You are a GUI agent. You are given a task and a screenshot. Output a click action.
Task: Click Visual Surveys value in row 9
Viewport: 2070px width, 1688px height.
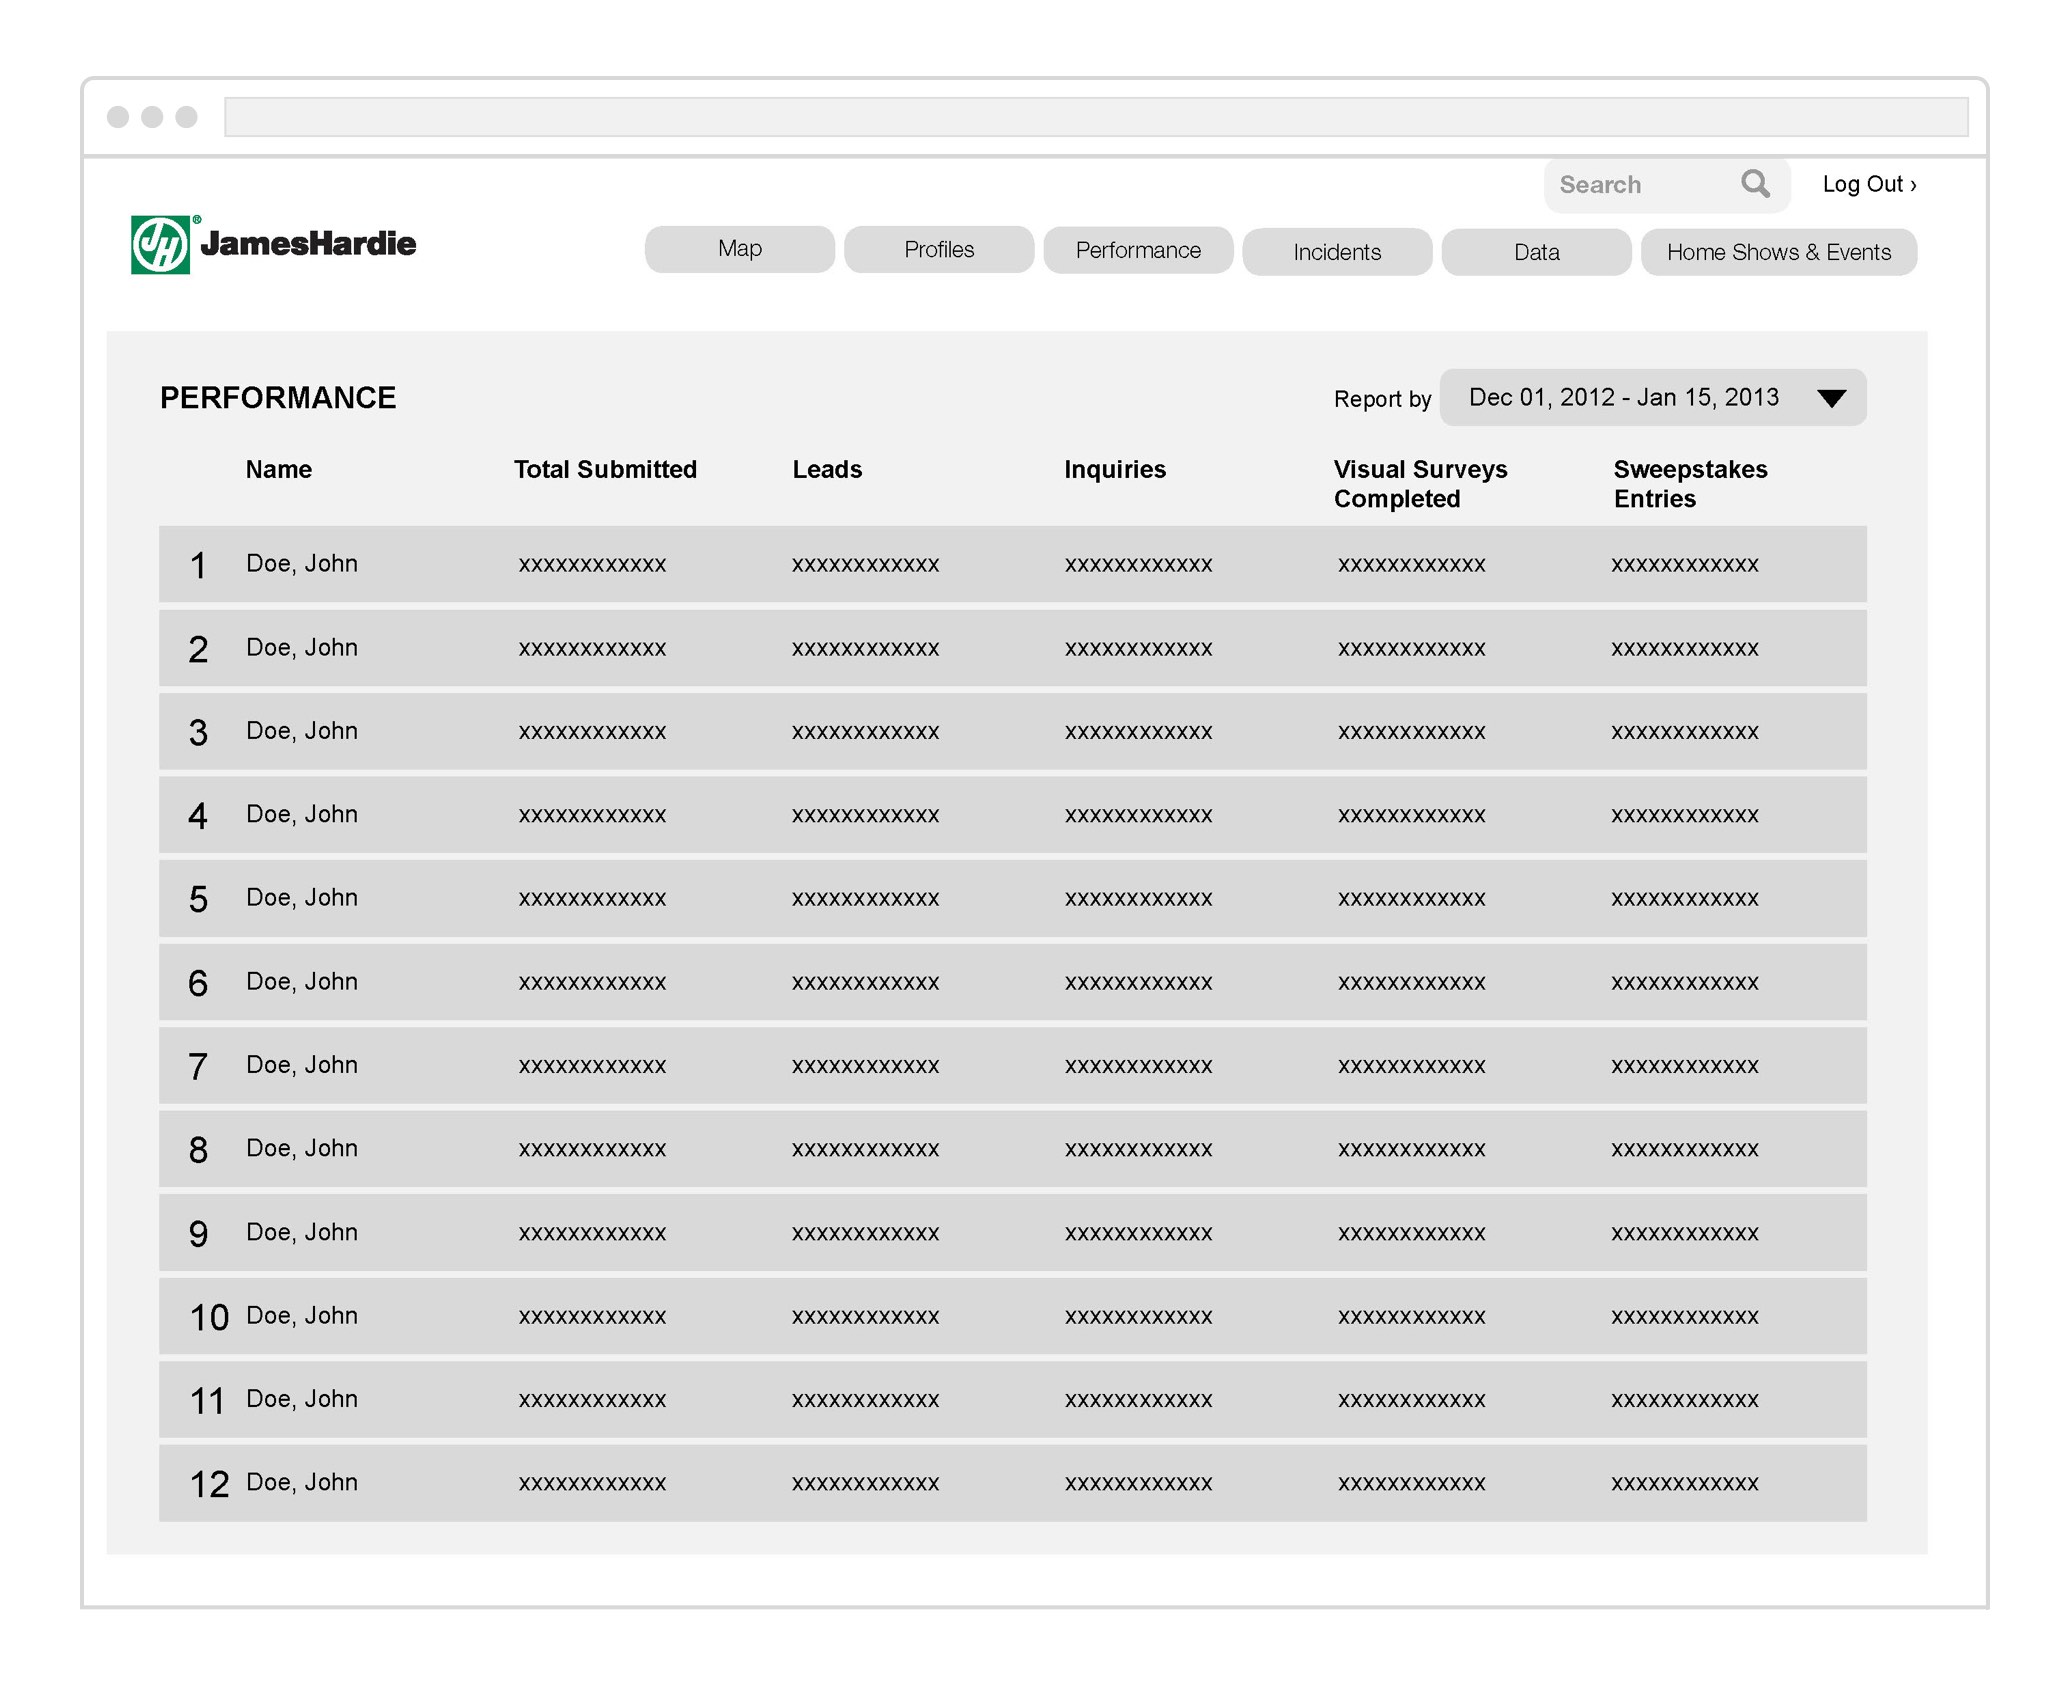pos(1412,1233)
